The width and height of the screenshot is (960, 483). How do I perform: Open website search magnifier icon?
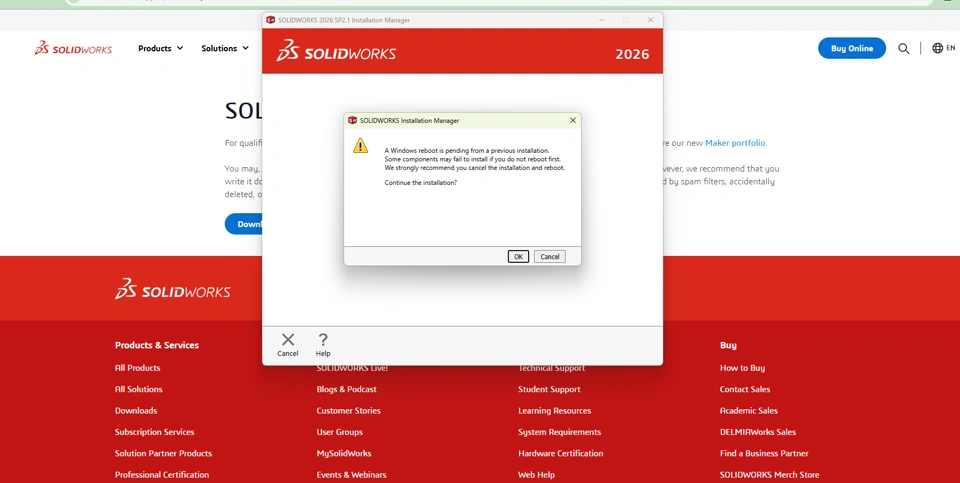pos(903,48)
